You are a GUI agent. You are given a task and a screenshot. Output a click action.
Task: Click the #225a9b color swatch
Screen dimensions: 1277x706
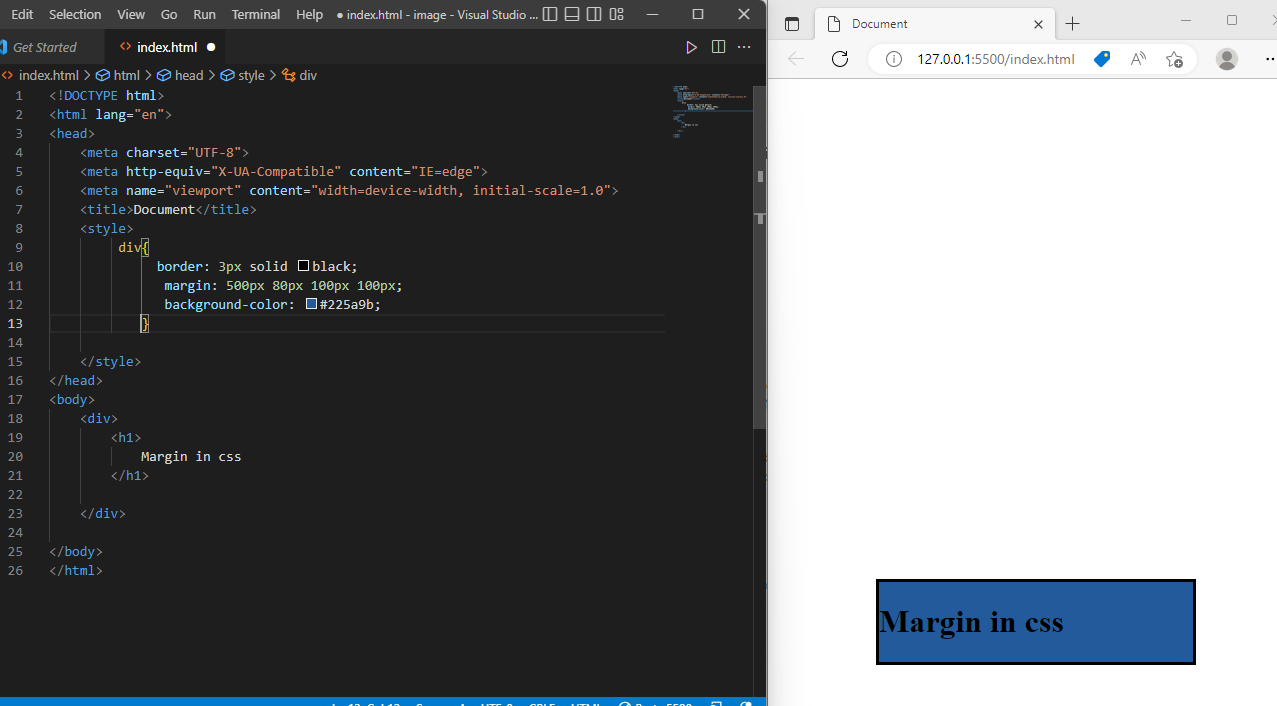pyautogui.click(x=311, y=304)
